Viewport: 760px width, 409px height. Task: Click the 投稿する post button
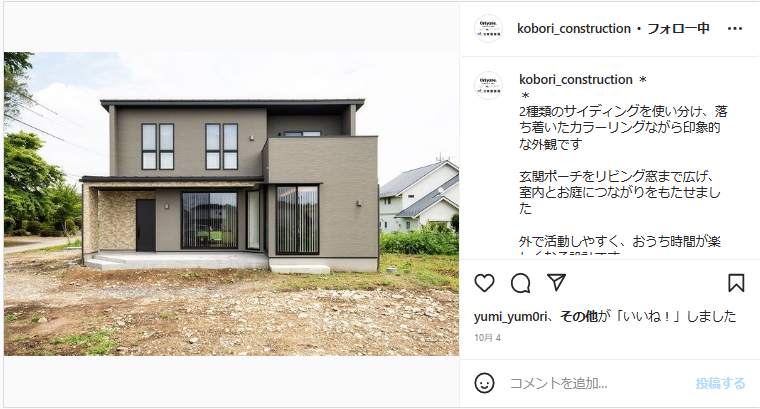(720, 383)
